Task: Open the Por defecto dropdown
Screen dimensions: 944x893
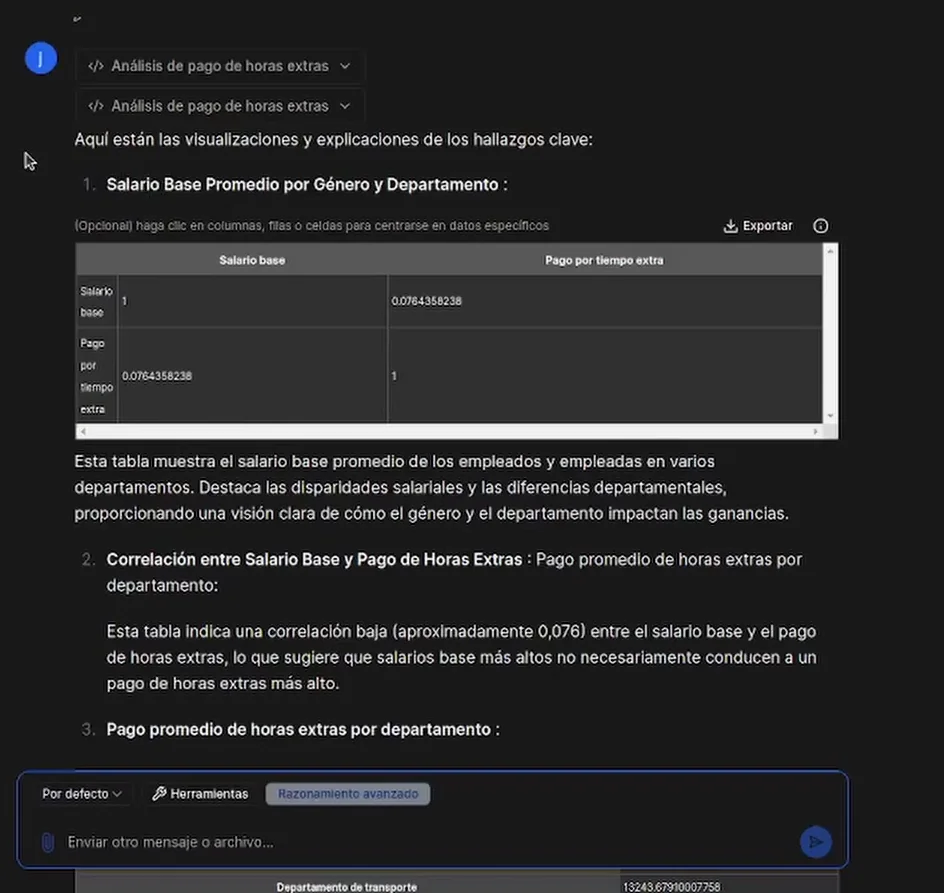Action: [x=82, y=794]
